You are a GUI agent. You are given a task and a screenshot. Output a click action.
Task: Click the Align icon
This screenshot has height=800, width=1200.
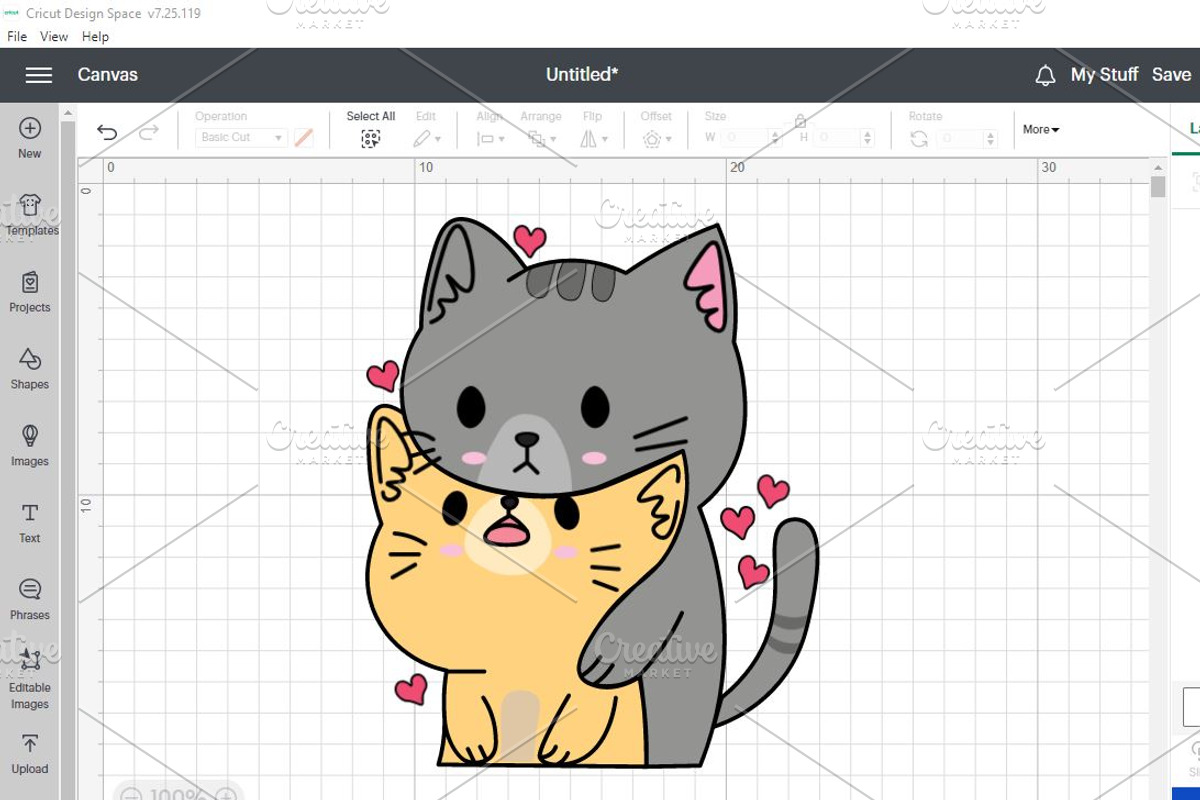[486, 139]
